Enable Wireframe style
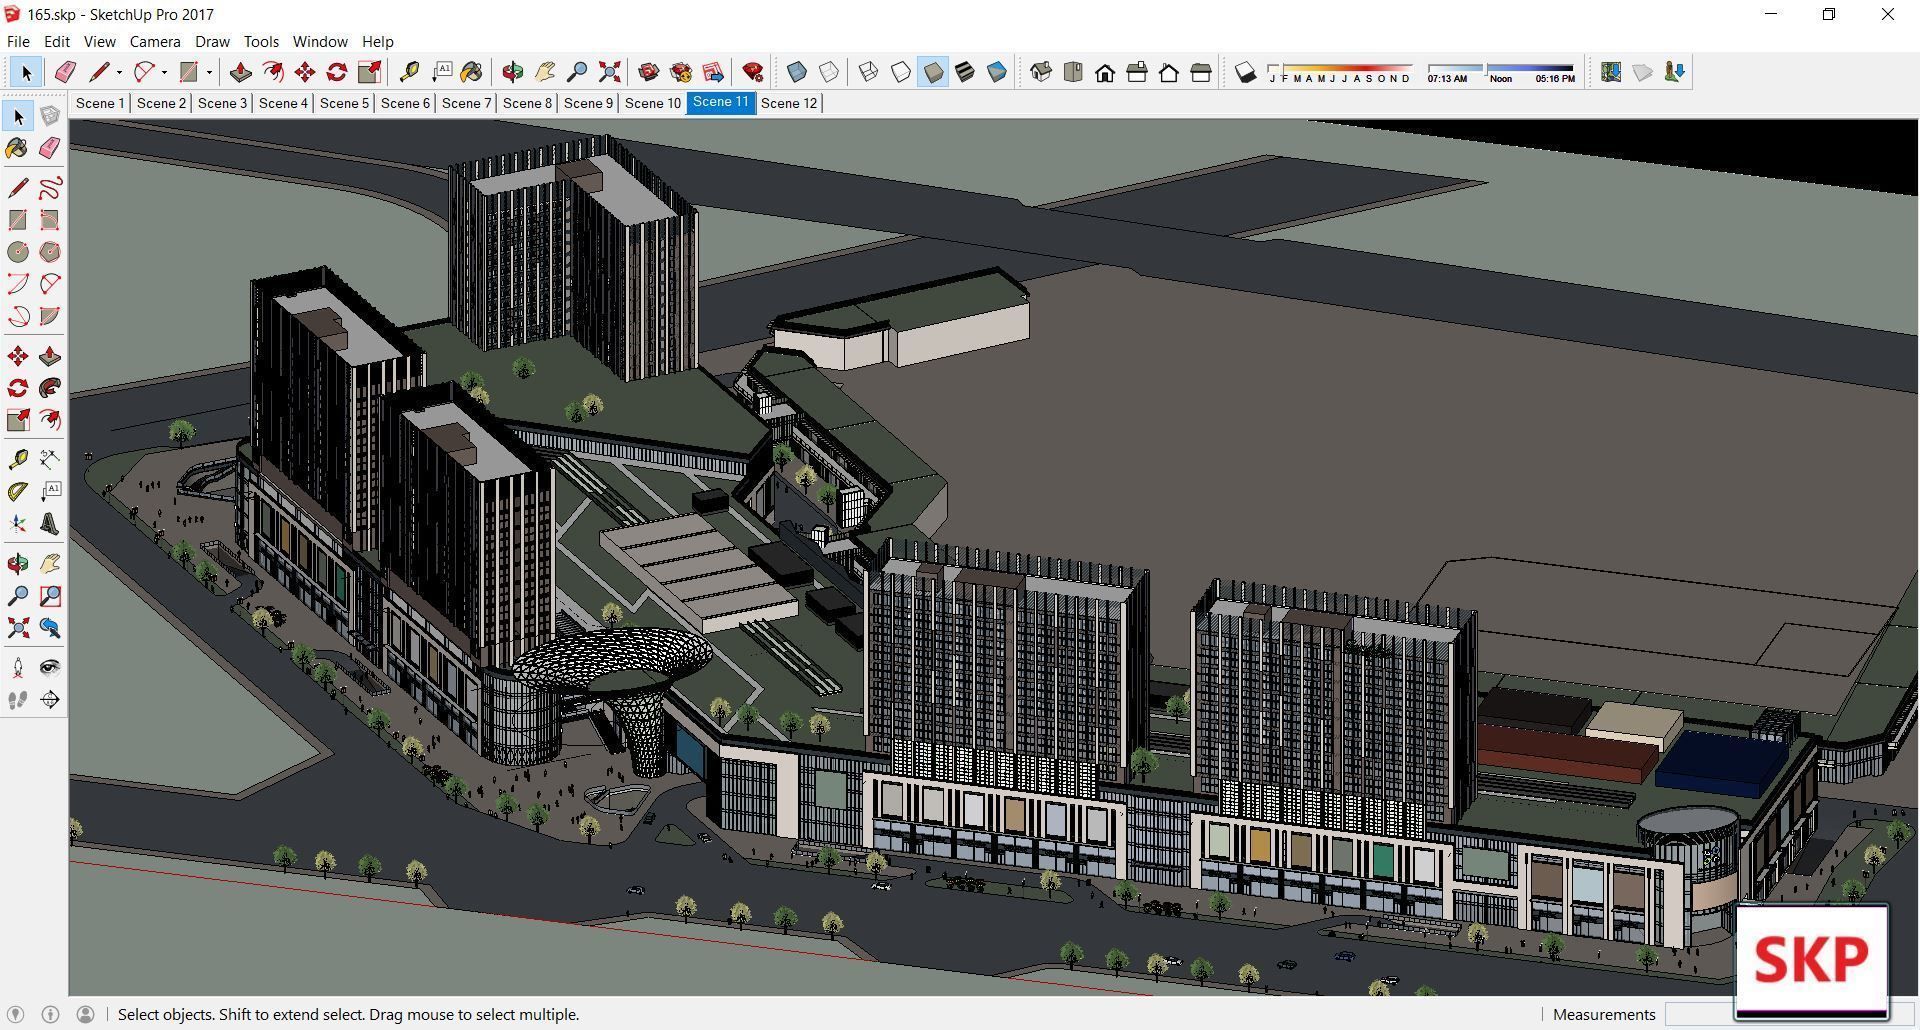Screen dimensions: 1920x1030 point(869,72)
